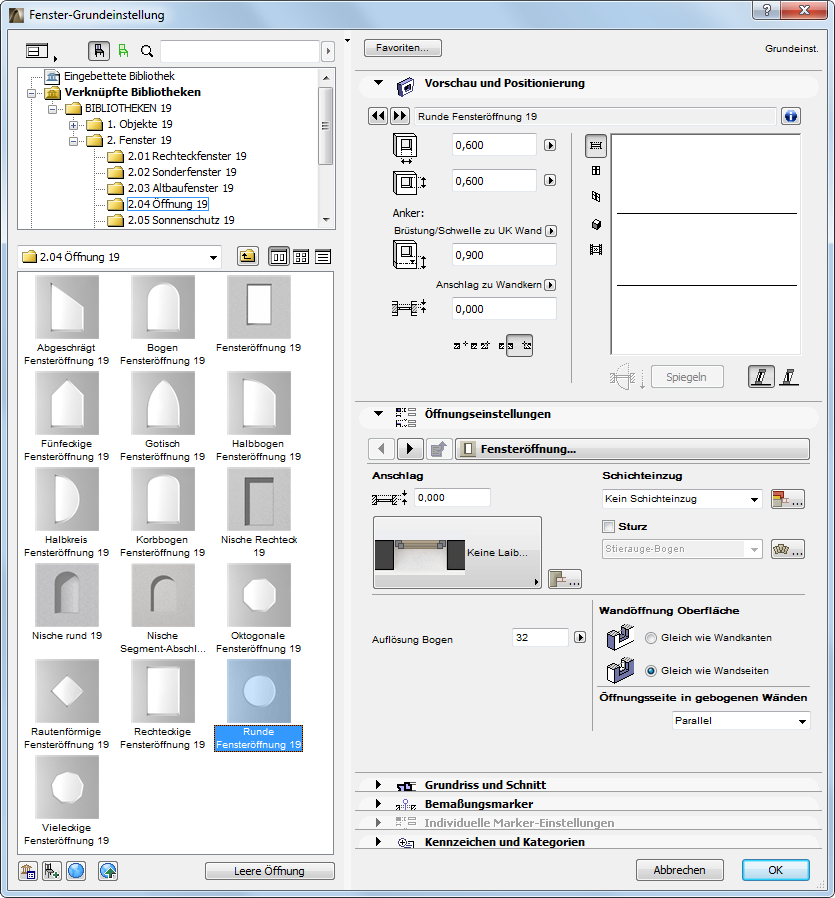Open the Parallel dropdown for curved walls
The height and width of the screenshot is (898, 835).
(x=739, y=720)
